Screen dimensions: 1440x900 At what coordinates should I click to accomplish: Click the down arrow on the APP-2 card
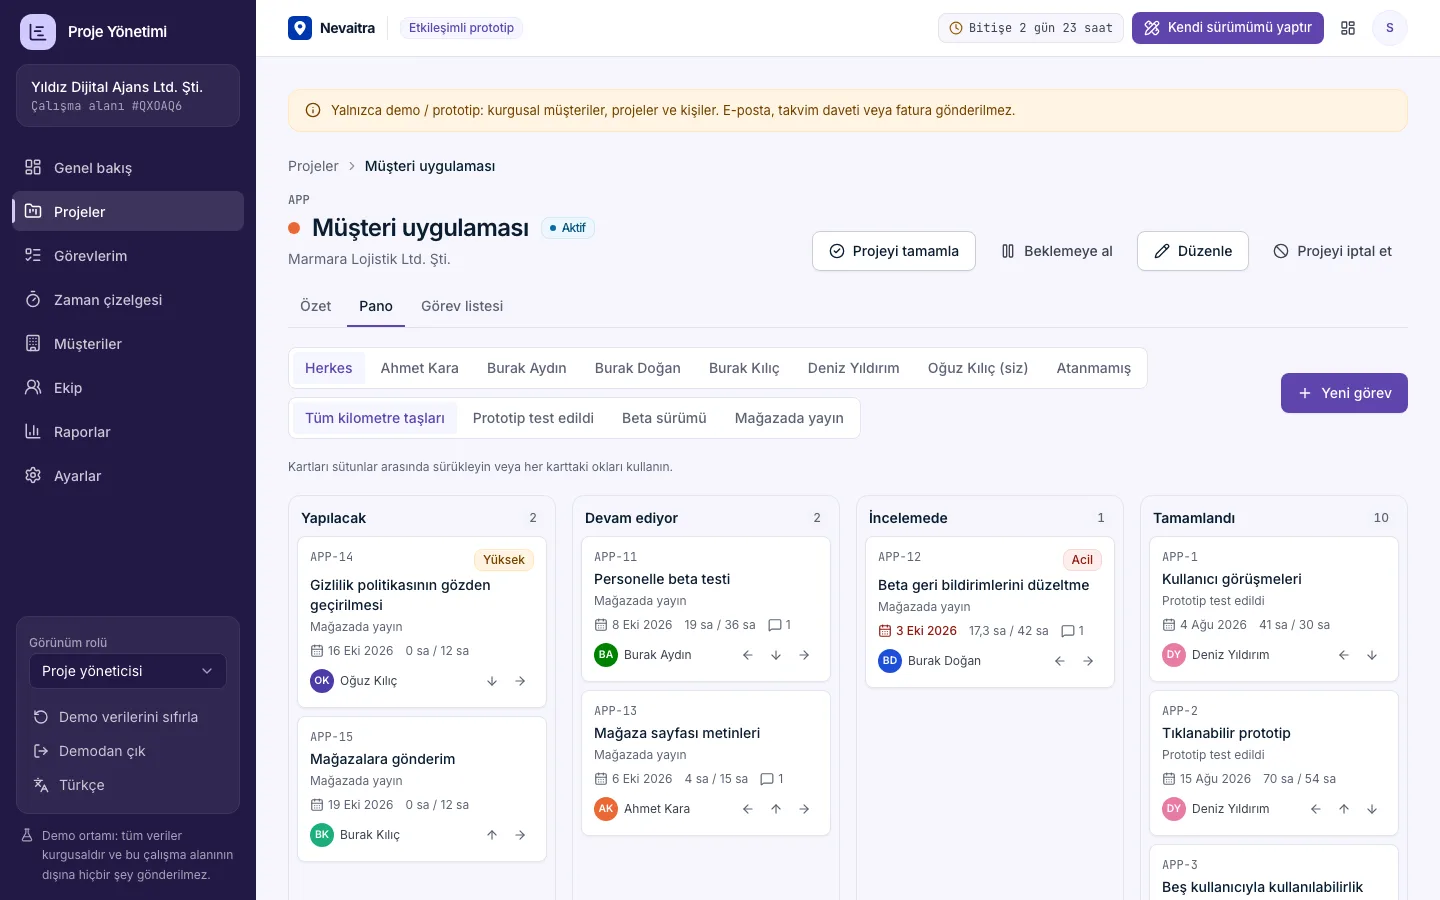pos(1372,809)
